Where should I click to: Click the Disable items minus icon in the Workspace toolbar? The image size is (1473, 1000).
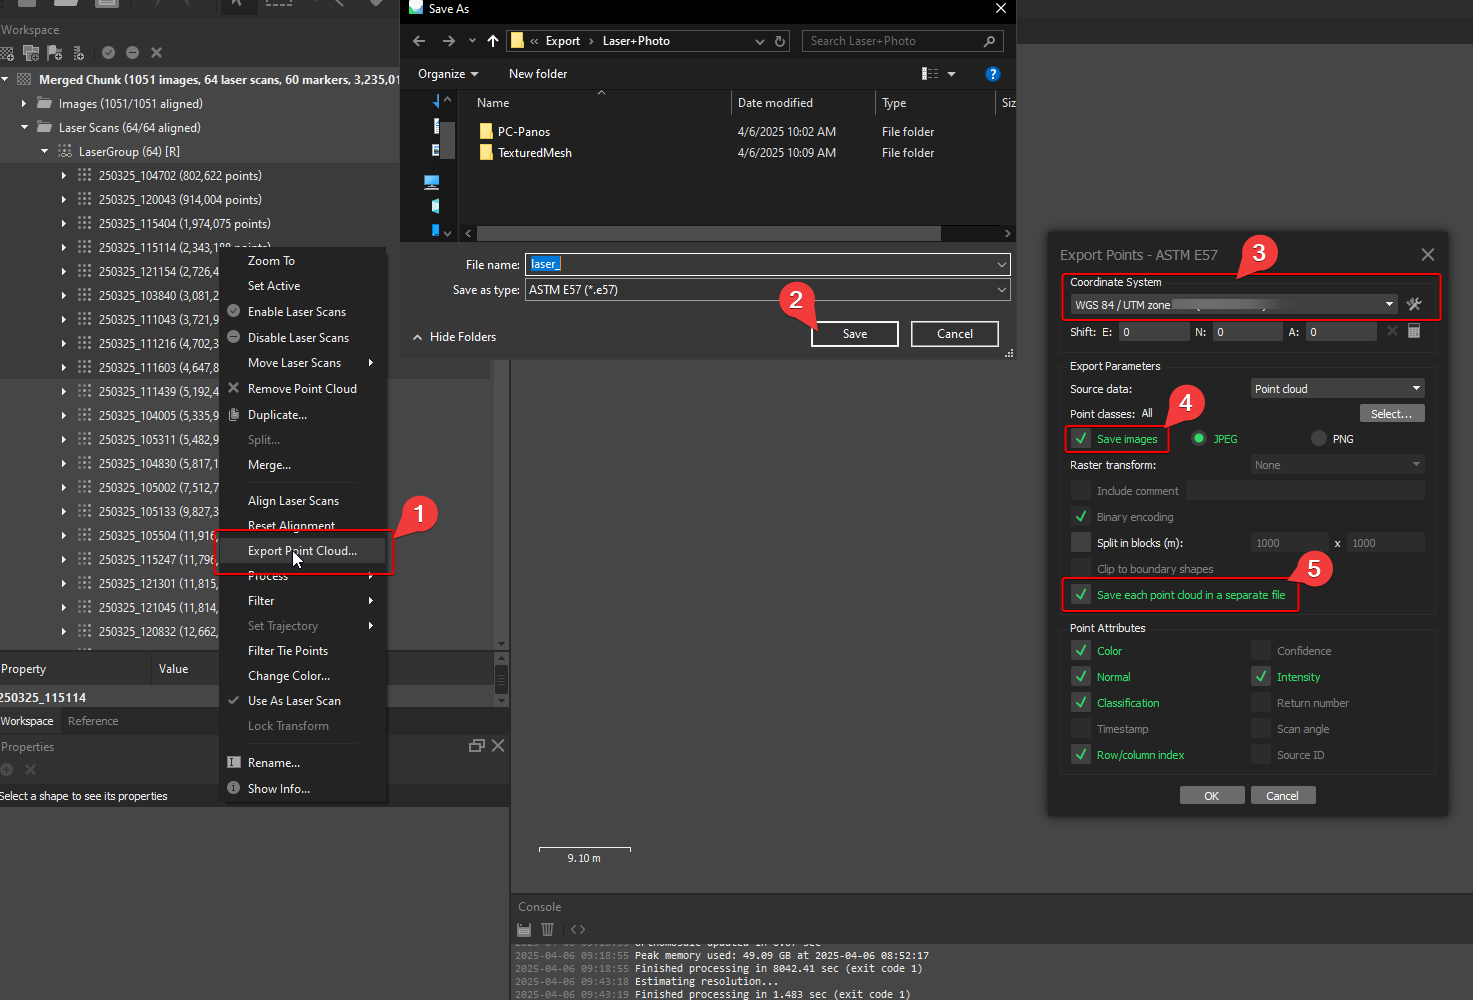click(x=132, y=53)
